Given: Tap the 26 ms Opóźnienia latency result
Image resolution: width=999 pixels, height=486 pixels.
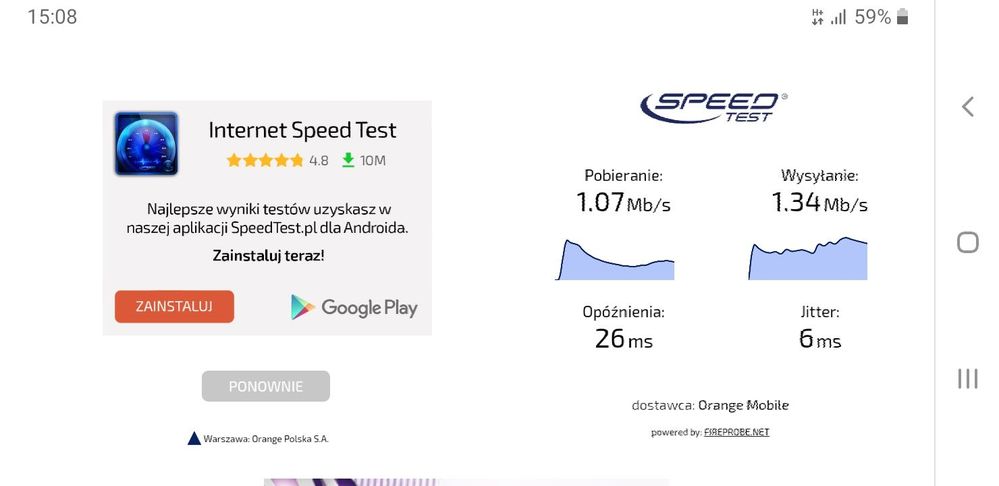Looking at the screenshot, I should [x=623, y=339].
